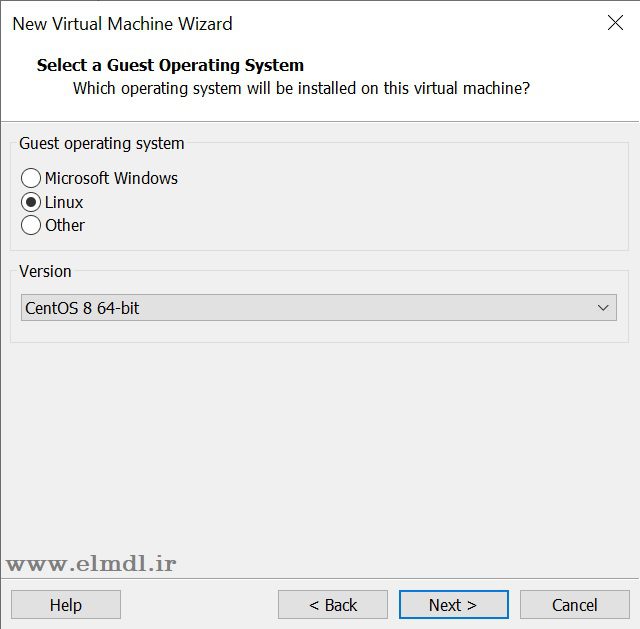Screen dimensions: 640x629
Task: Click the Select a Guest Operating System heading
Action: (x=170, y=65)
